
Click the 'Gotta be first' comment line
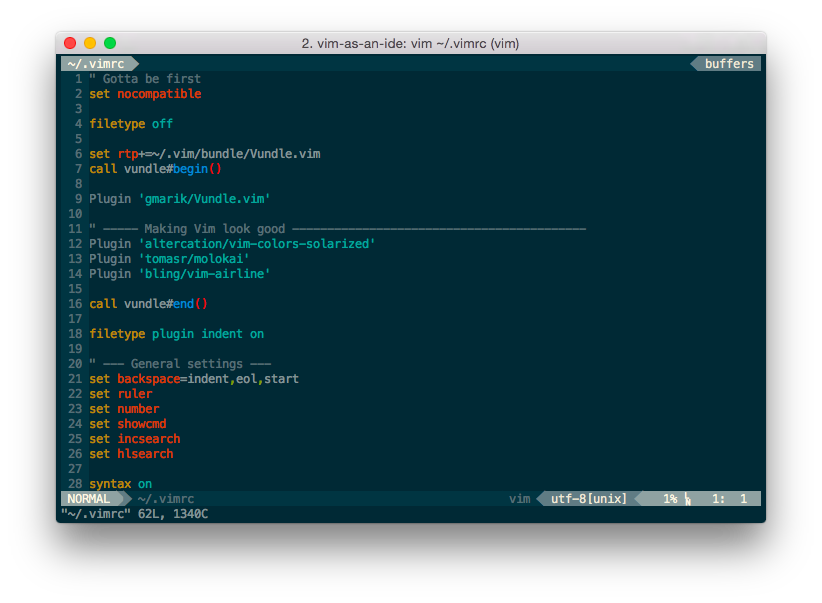tap(145, 79)
